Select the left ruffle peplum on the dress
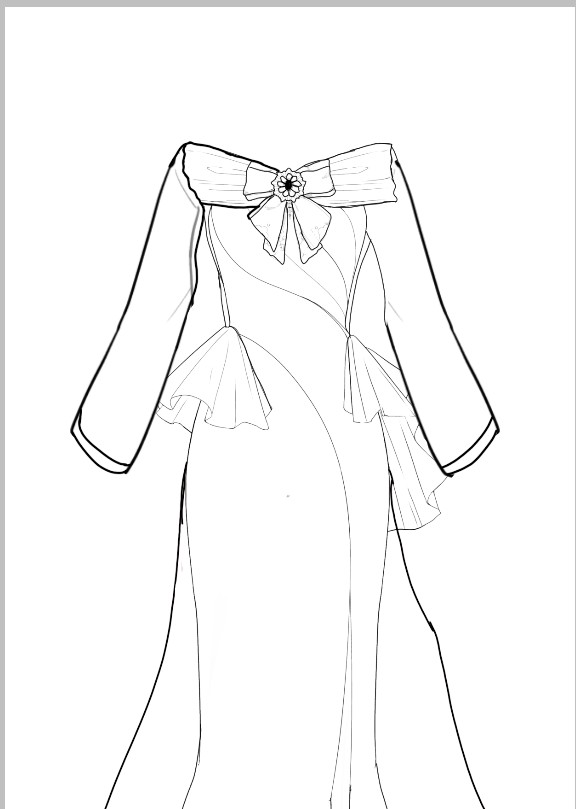This screenshot has width=576, height=809. pyautogui.click(x=214, y=379)
